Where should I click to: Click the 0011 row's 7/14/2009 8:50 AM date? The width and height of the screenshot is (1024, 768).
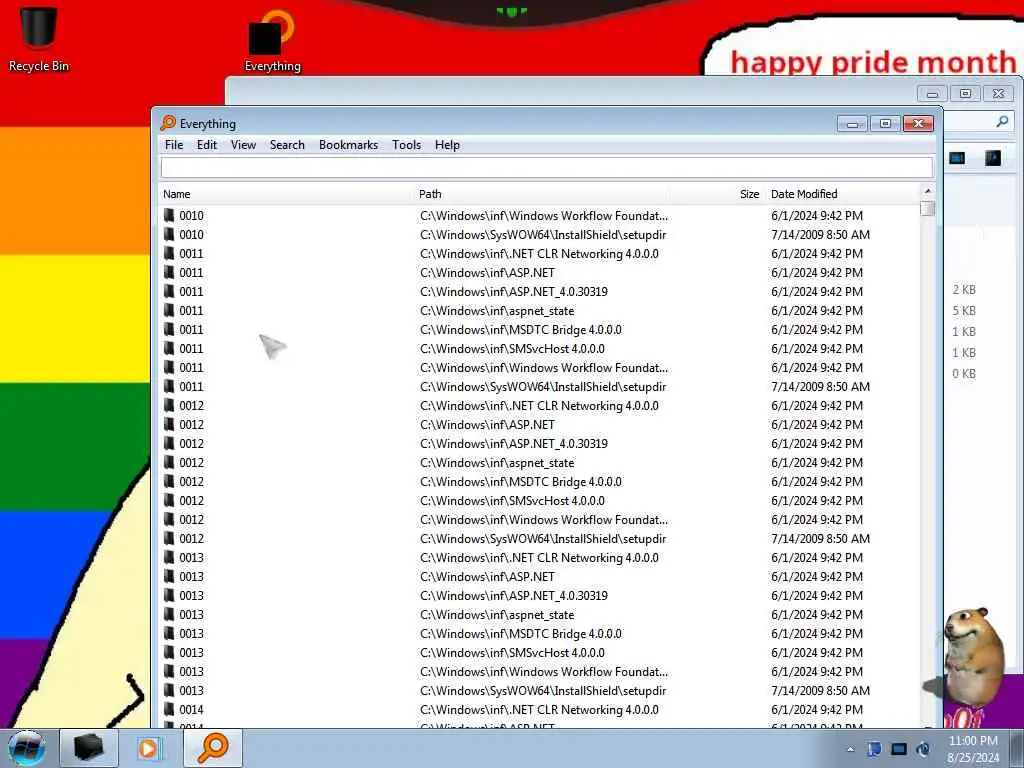820,387
